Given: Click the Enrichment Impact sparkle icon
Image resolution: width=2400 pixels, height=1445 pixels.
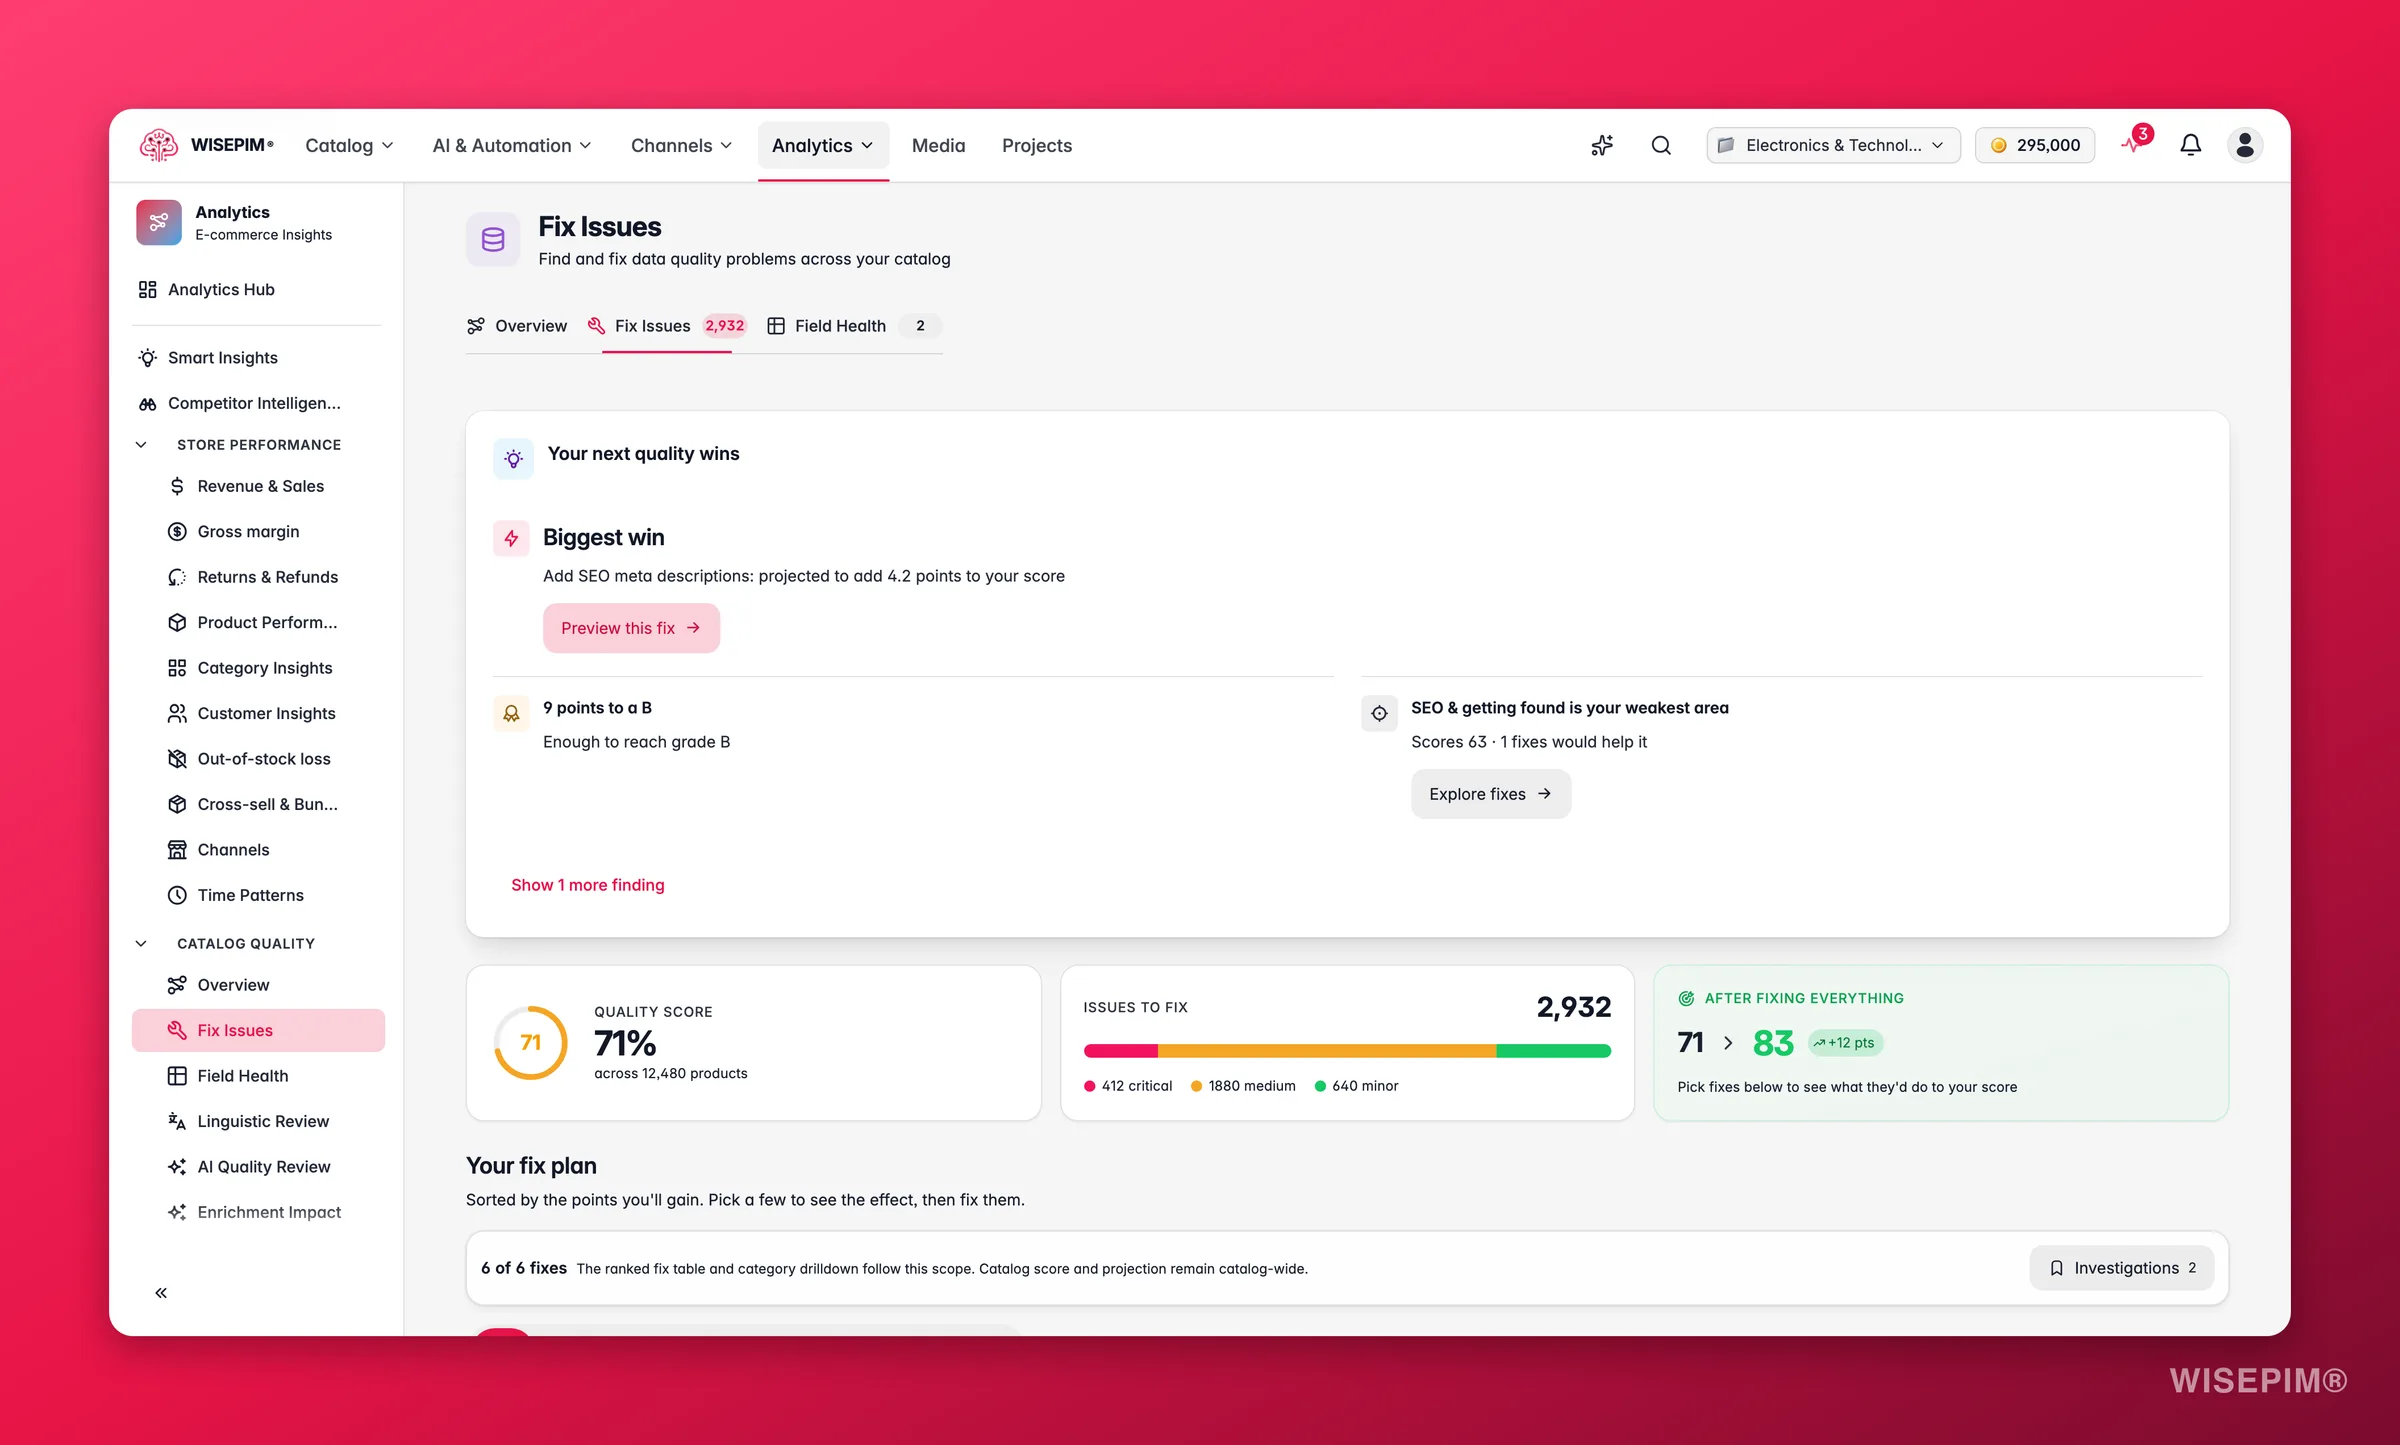Looking at the screenshot, I should pos(177,1212).
